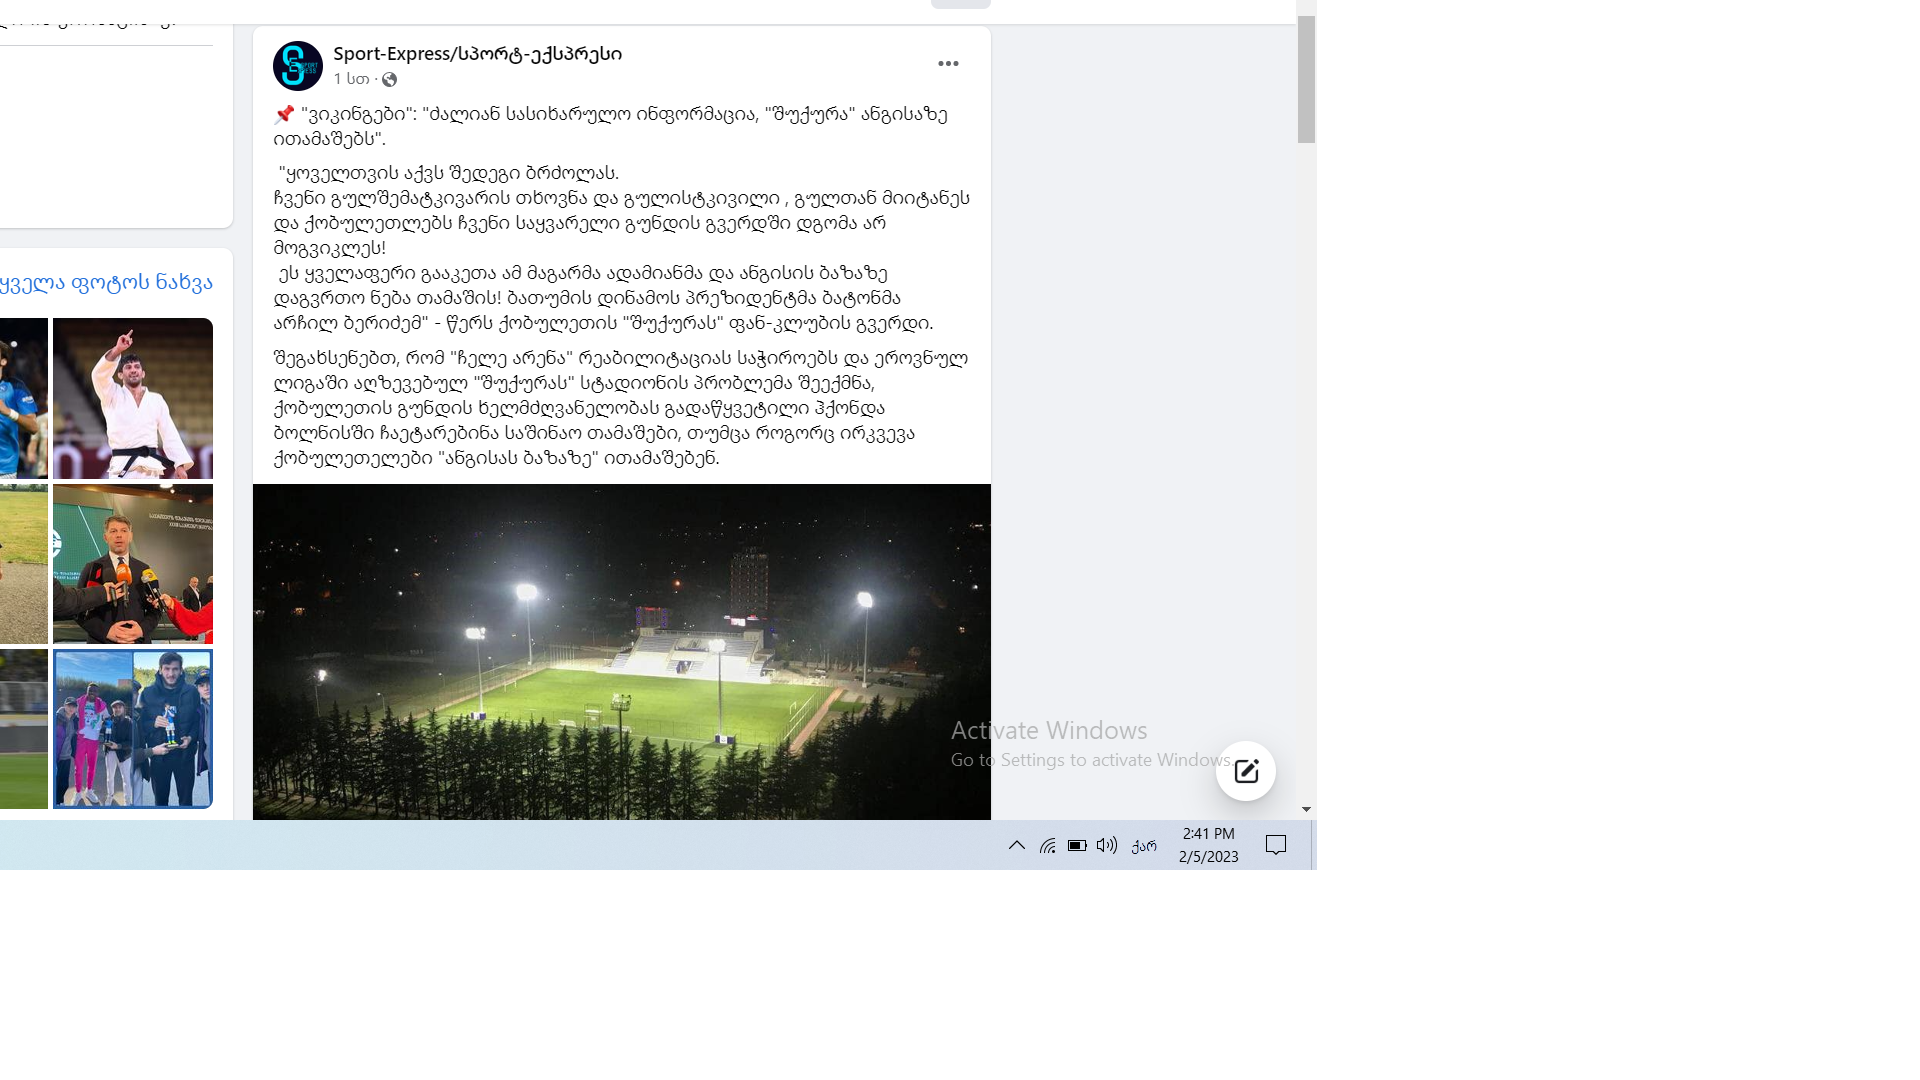Open the night stadium post photo

622,652
